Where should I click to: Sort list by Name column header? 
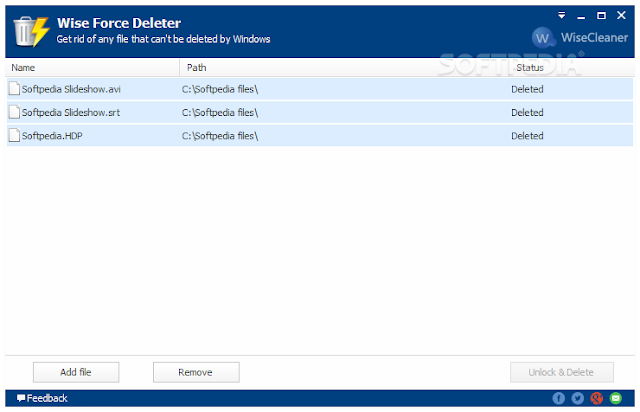tap(23, 68)
